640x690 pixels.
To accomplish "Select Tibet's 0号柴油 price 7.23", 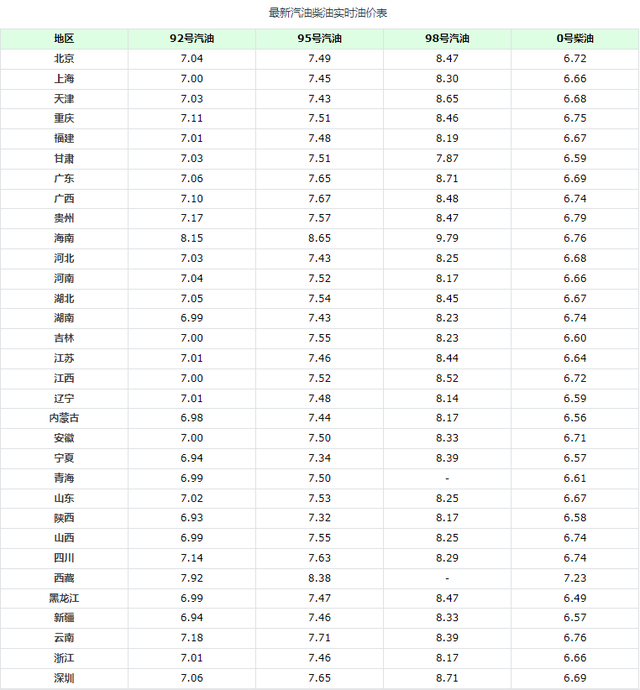I will pos(575,578).
